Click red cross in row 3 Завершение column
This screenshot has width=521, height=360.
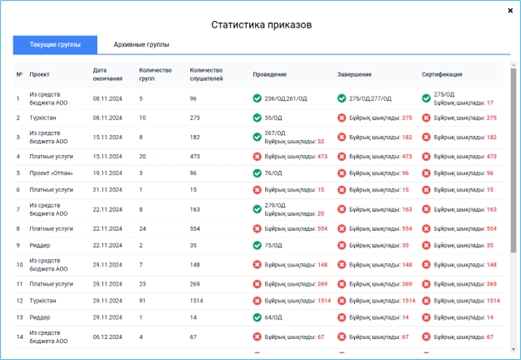342,137
